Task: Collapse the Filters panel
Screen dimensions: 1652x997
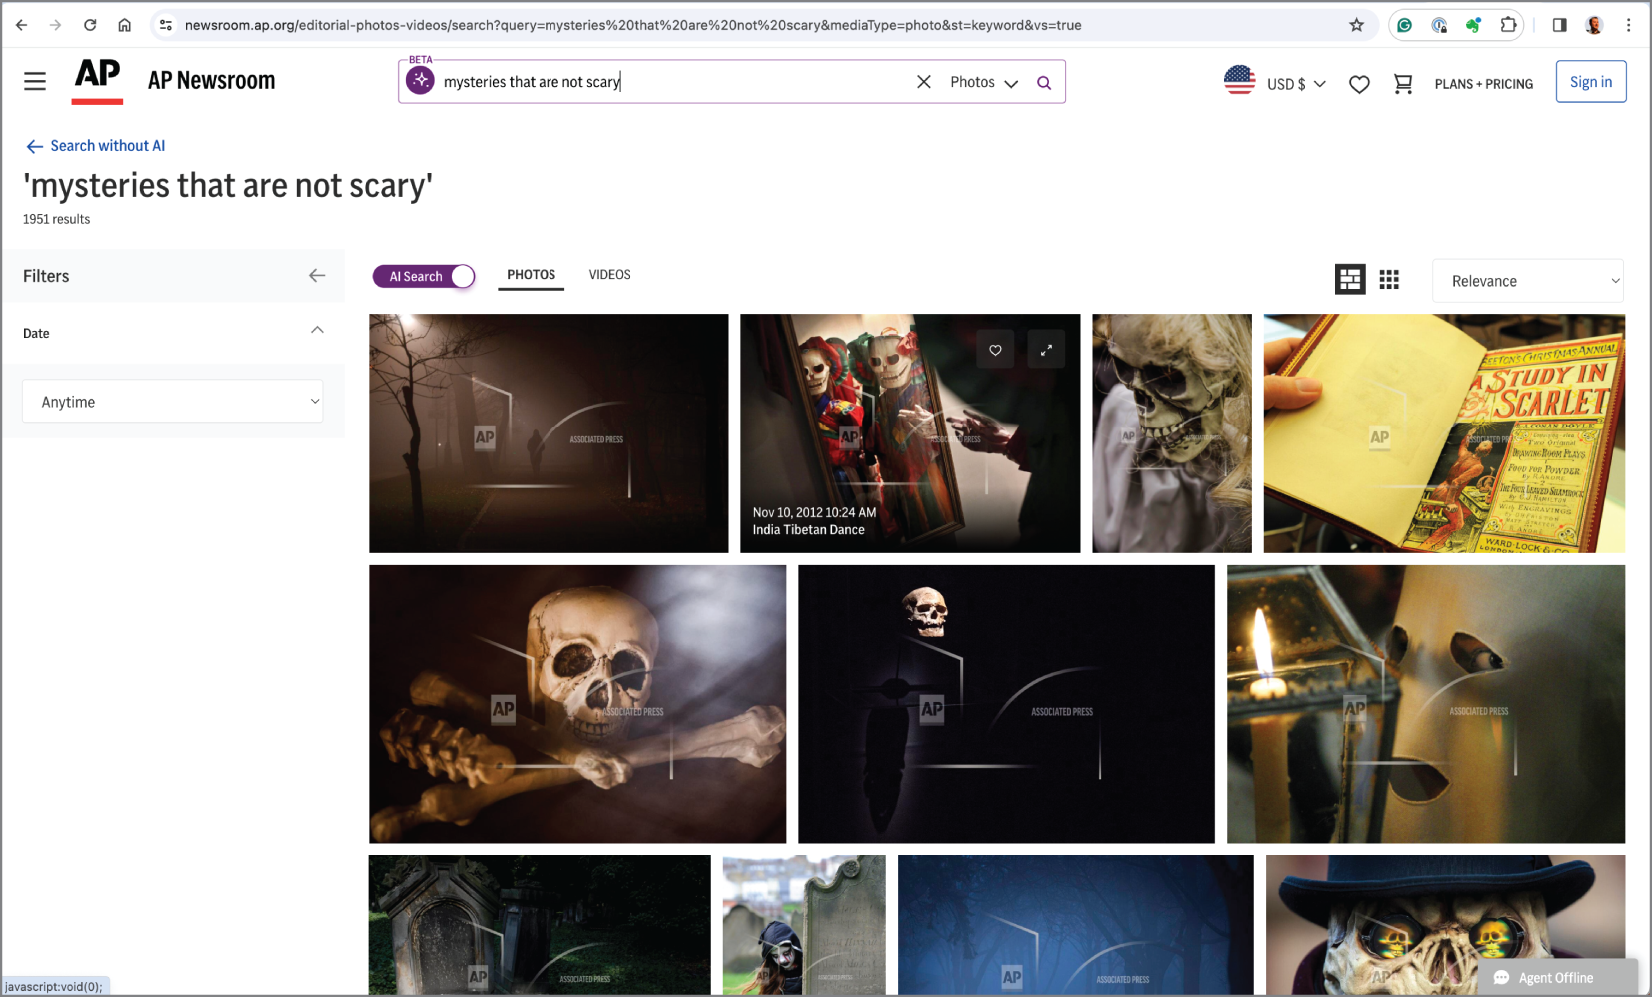Action: pyautogui.click(x=317, y=276)
